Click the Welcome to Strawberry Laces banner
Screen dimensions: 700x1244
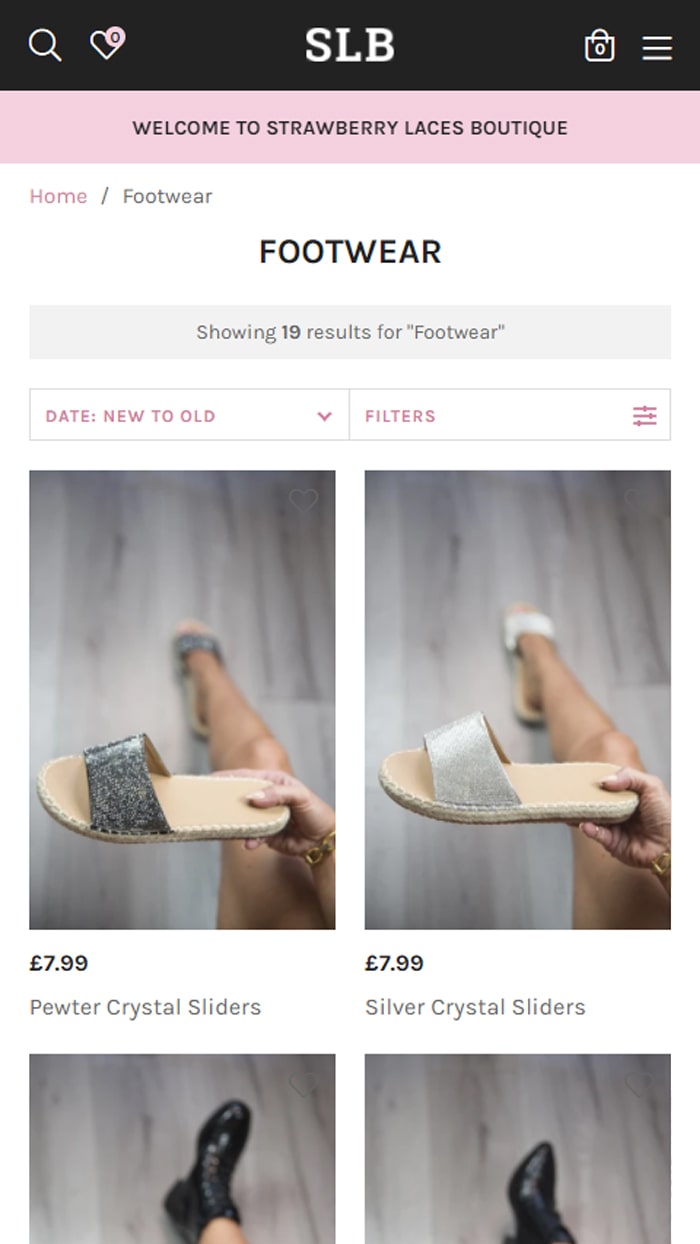click(x=350, y=128)
